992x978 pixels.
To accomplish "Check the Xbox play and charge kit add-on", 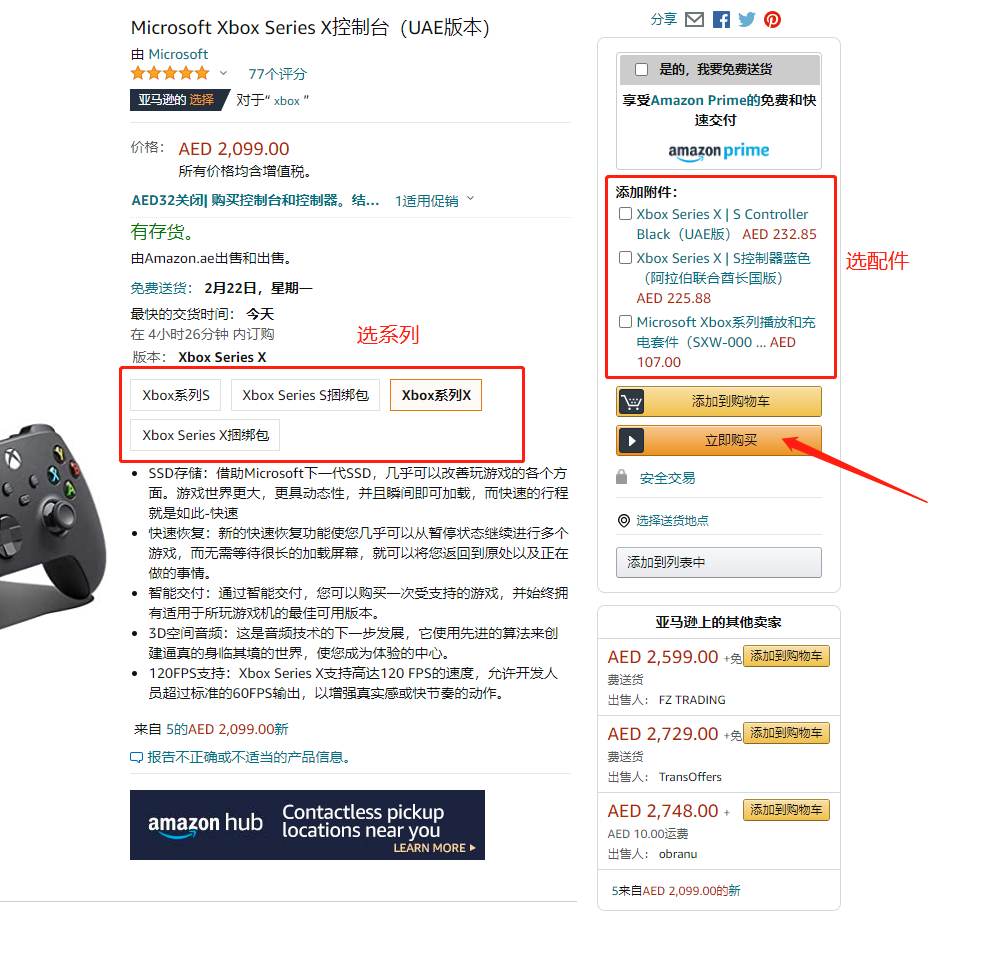I will coord(625,322).
